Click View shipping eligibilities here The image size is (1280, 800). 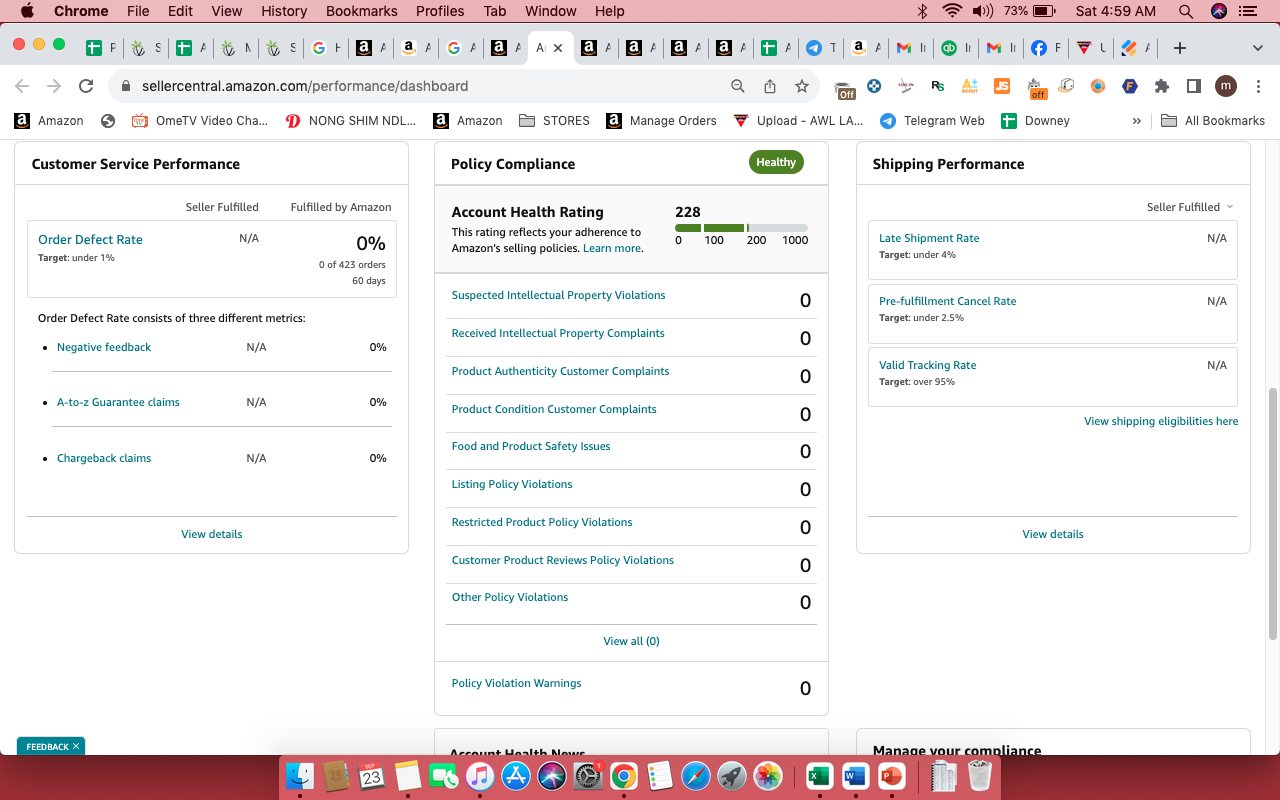coord(1161,421)
